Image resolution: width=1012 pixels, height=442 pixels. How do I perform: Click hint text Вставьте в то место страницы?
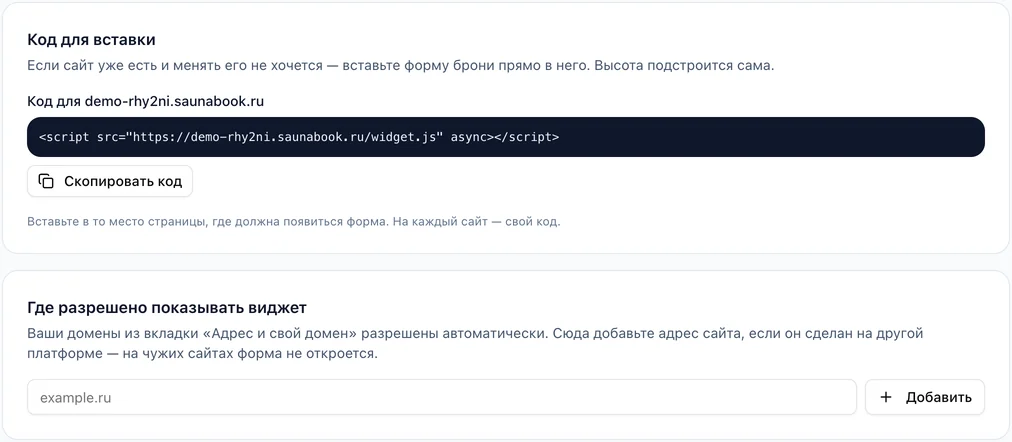[x=294, y=222]
